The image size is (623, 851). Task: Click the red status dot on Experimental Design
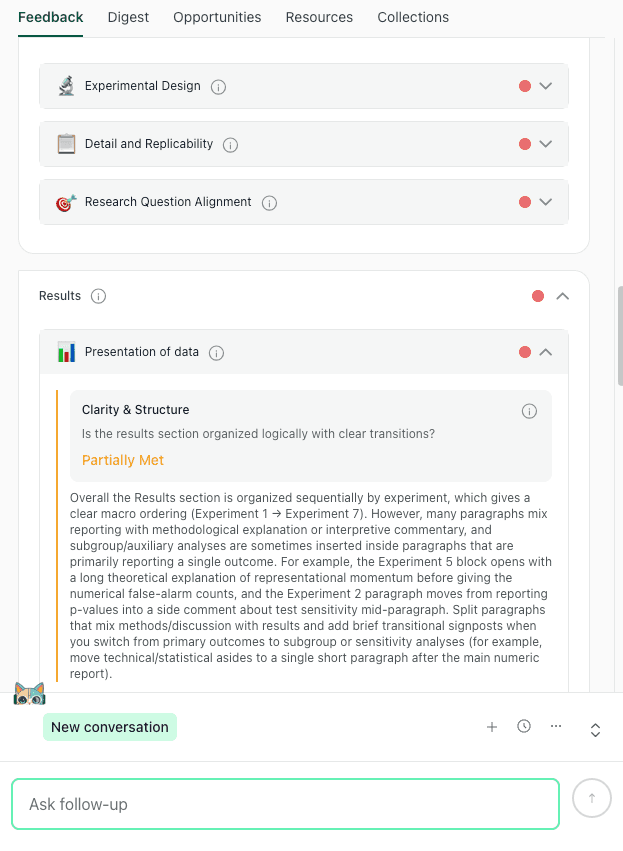point(524,86)
